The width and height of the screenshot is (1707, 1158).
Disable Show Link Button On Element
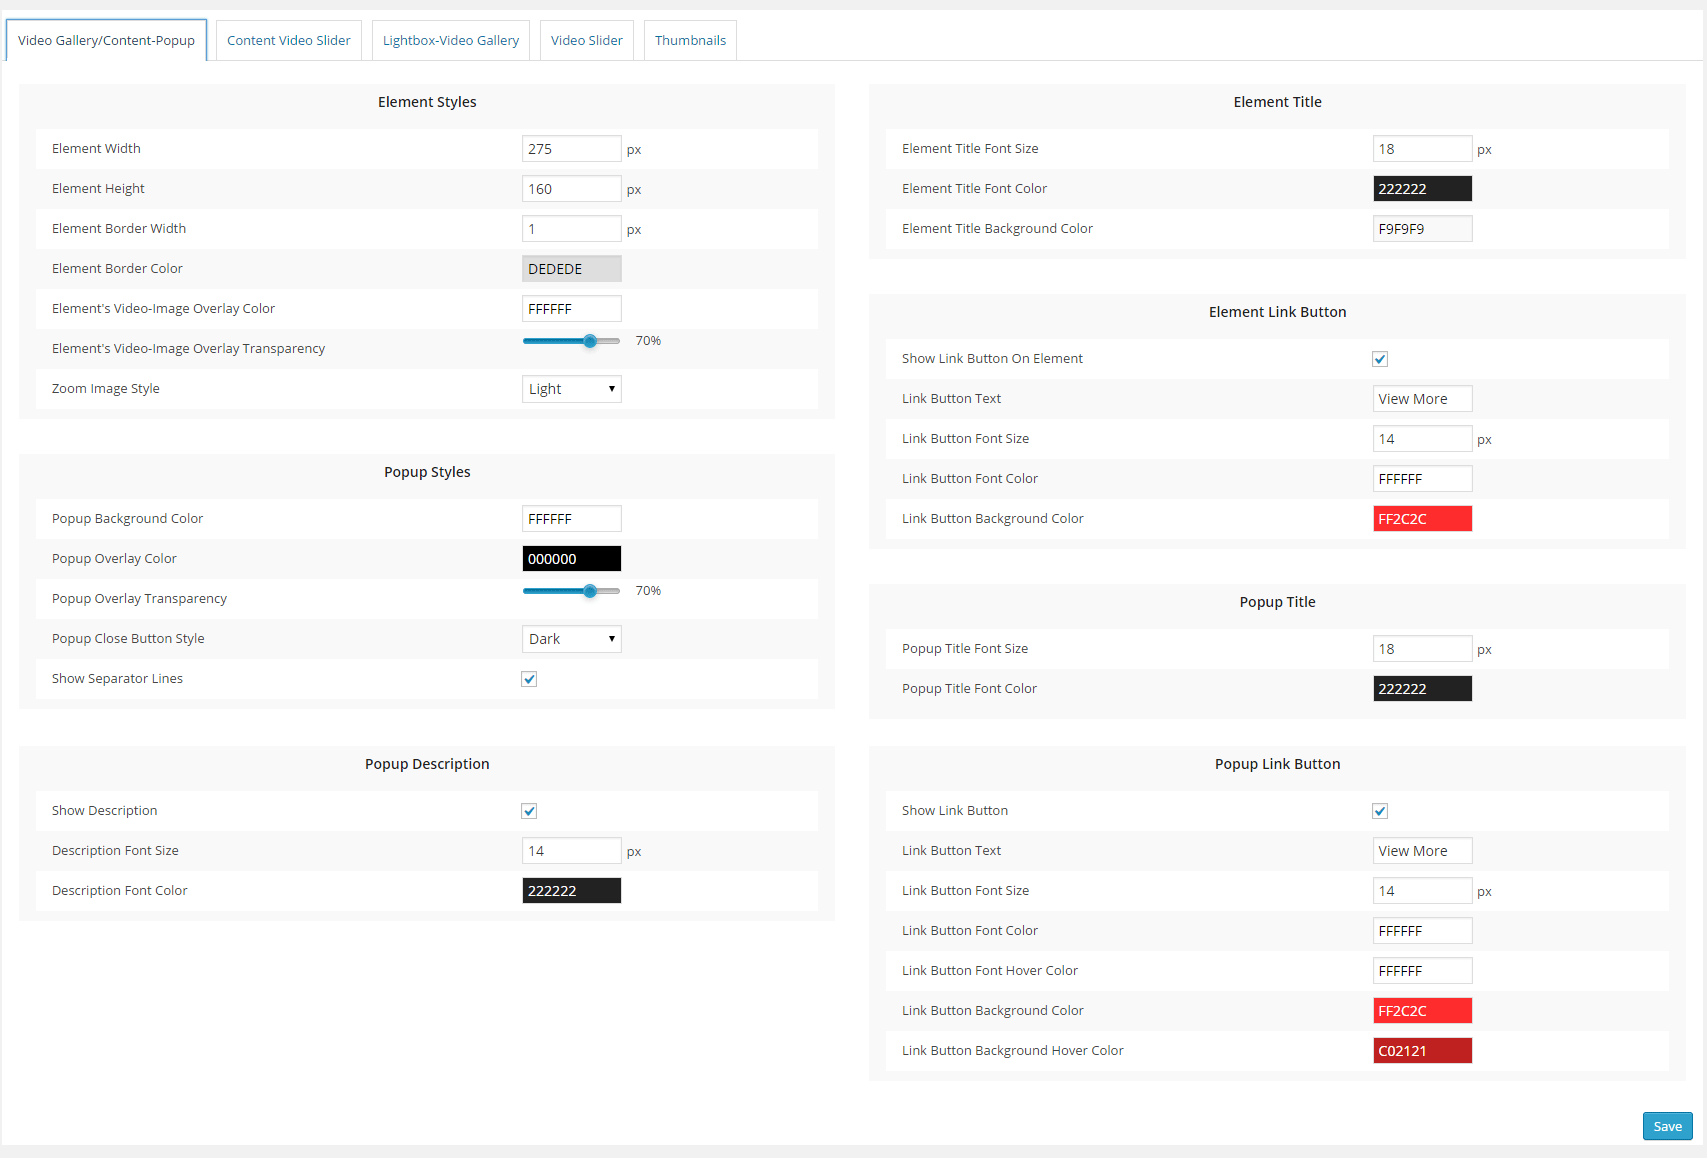click(1380, 359)
